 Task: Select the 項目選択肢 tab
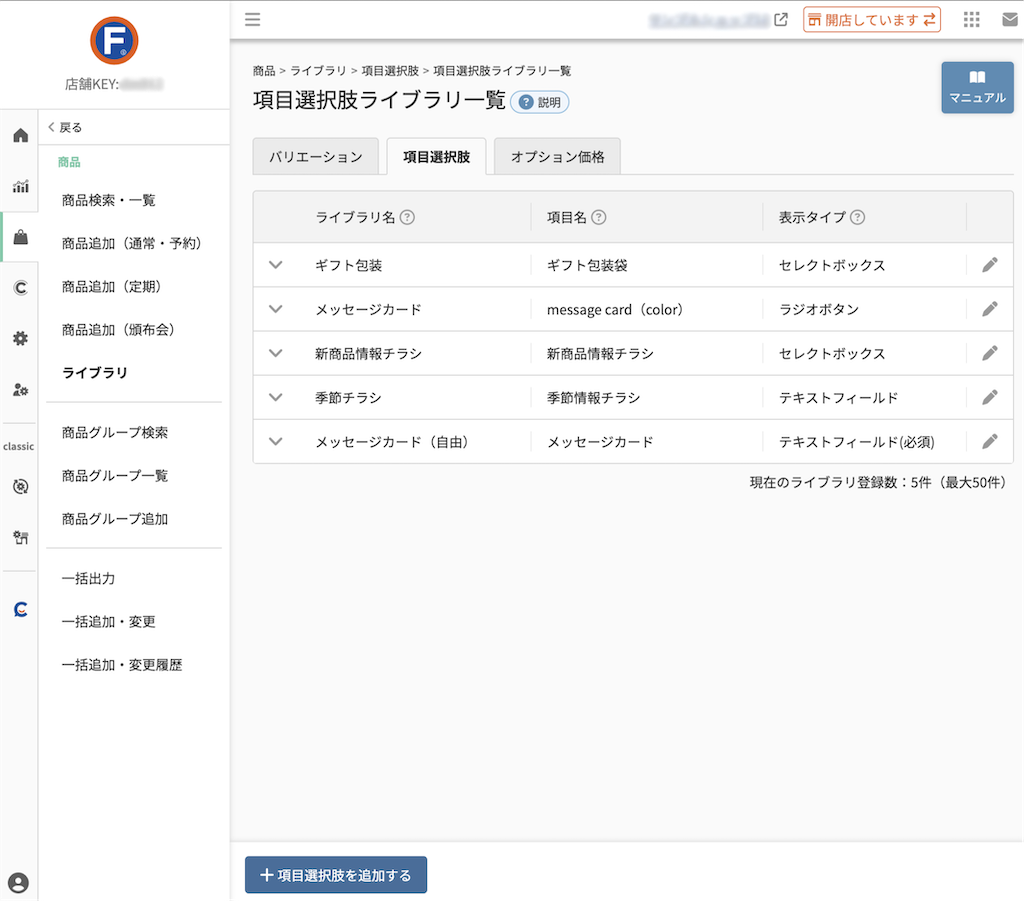436,157
